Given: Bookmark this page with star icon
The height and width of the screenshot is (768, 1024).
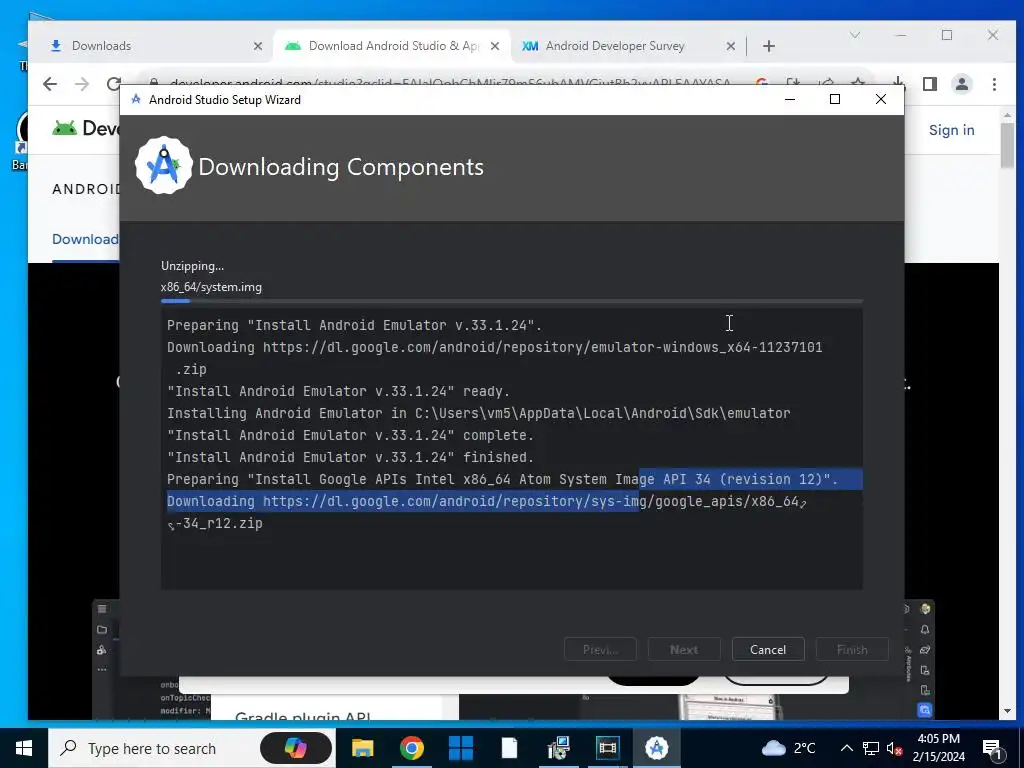Looking at the screenshot, I should point(858,83).
